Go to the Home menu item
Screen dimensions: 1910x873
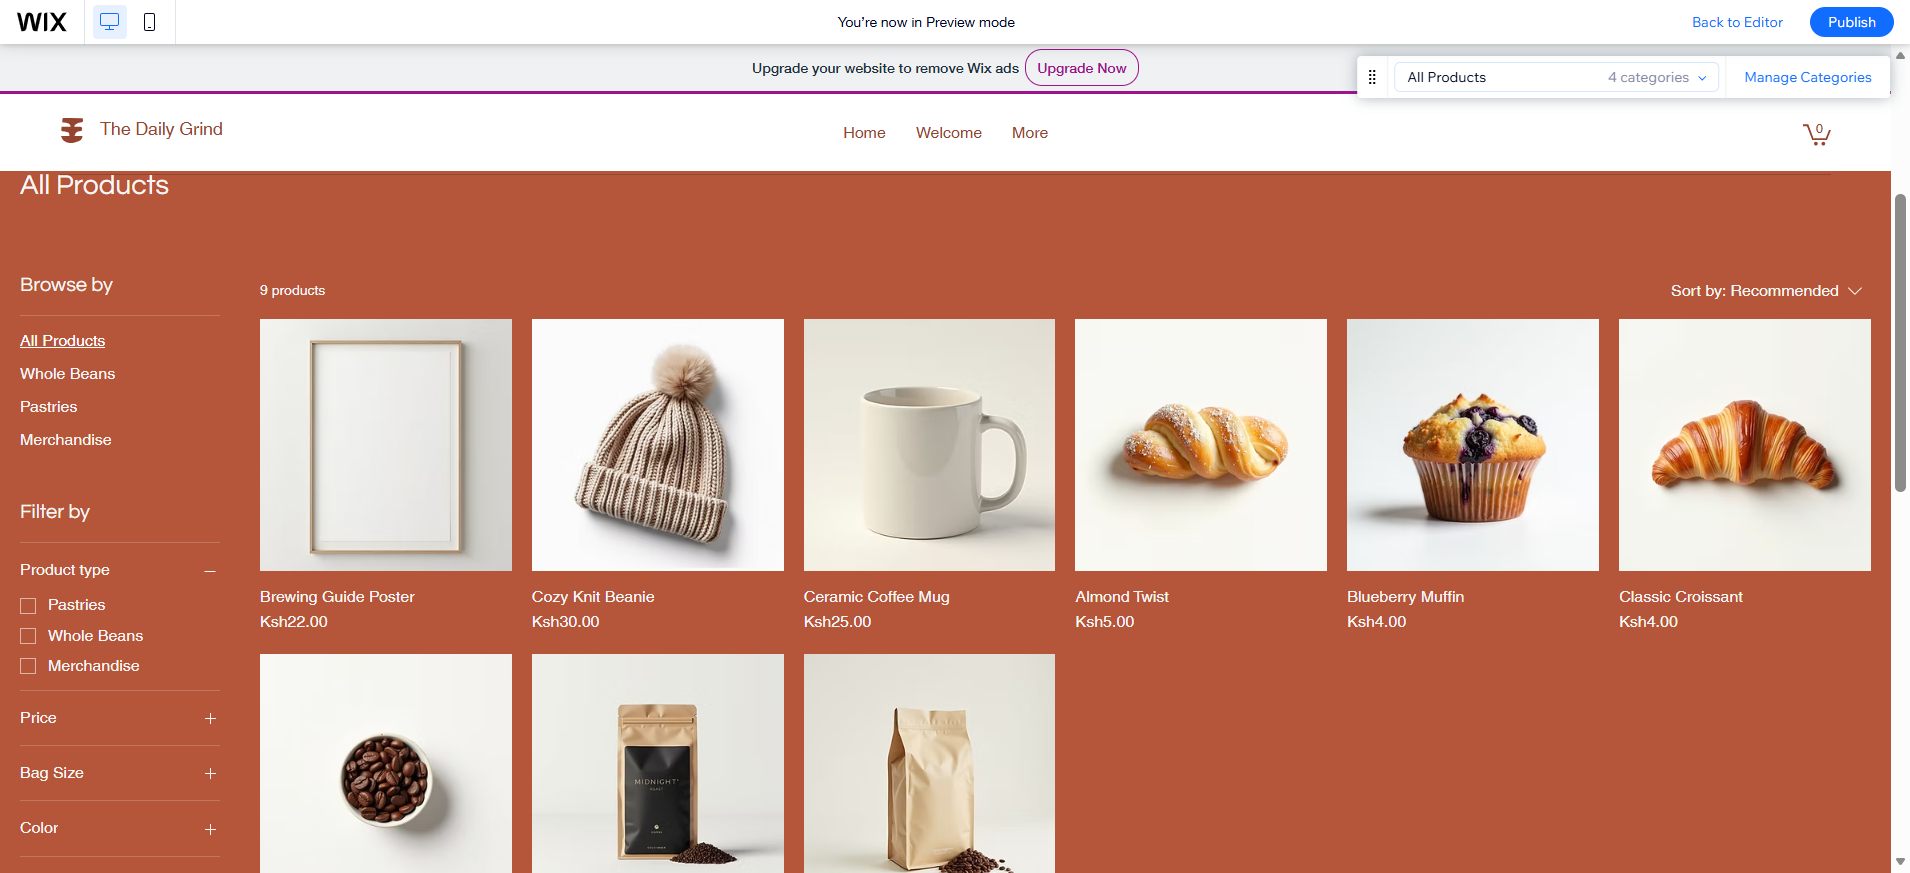[864, 133]
